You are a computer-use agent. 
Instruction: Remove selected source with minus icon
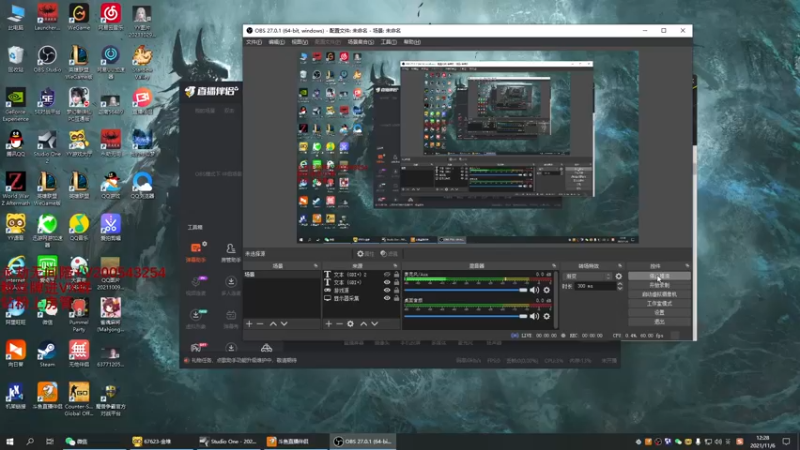click(x=339, y=324)
